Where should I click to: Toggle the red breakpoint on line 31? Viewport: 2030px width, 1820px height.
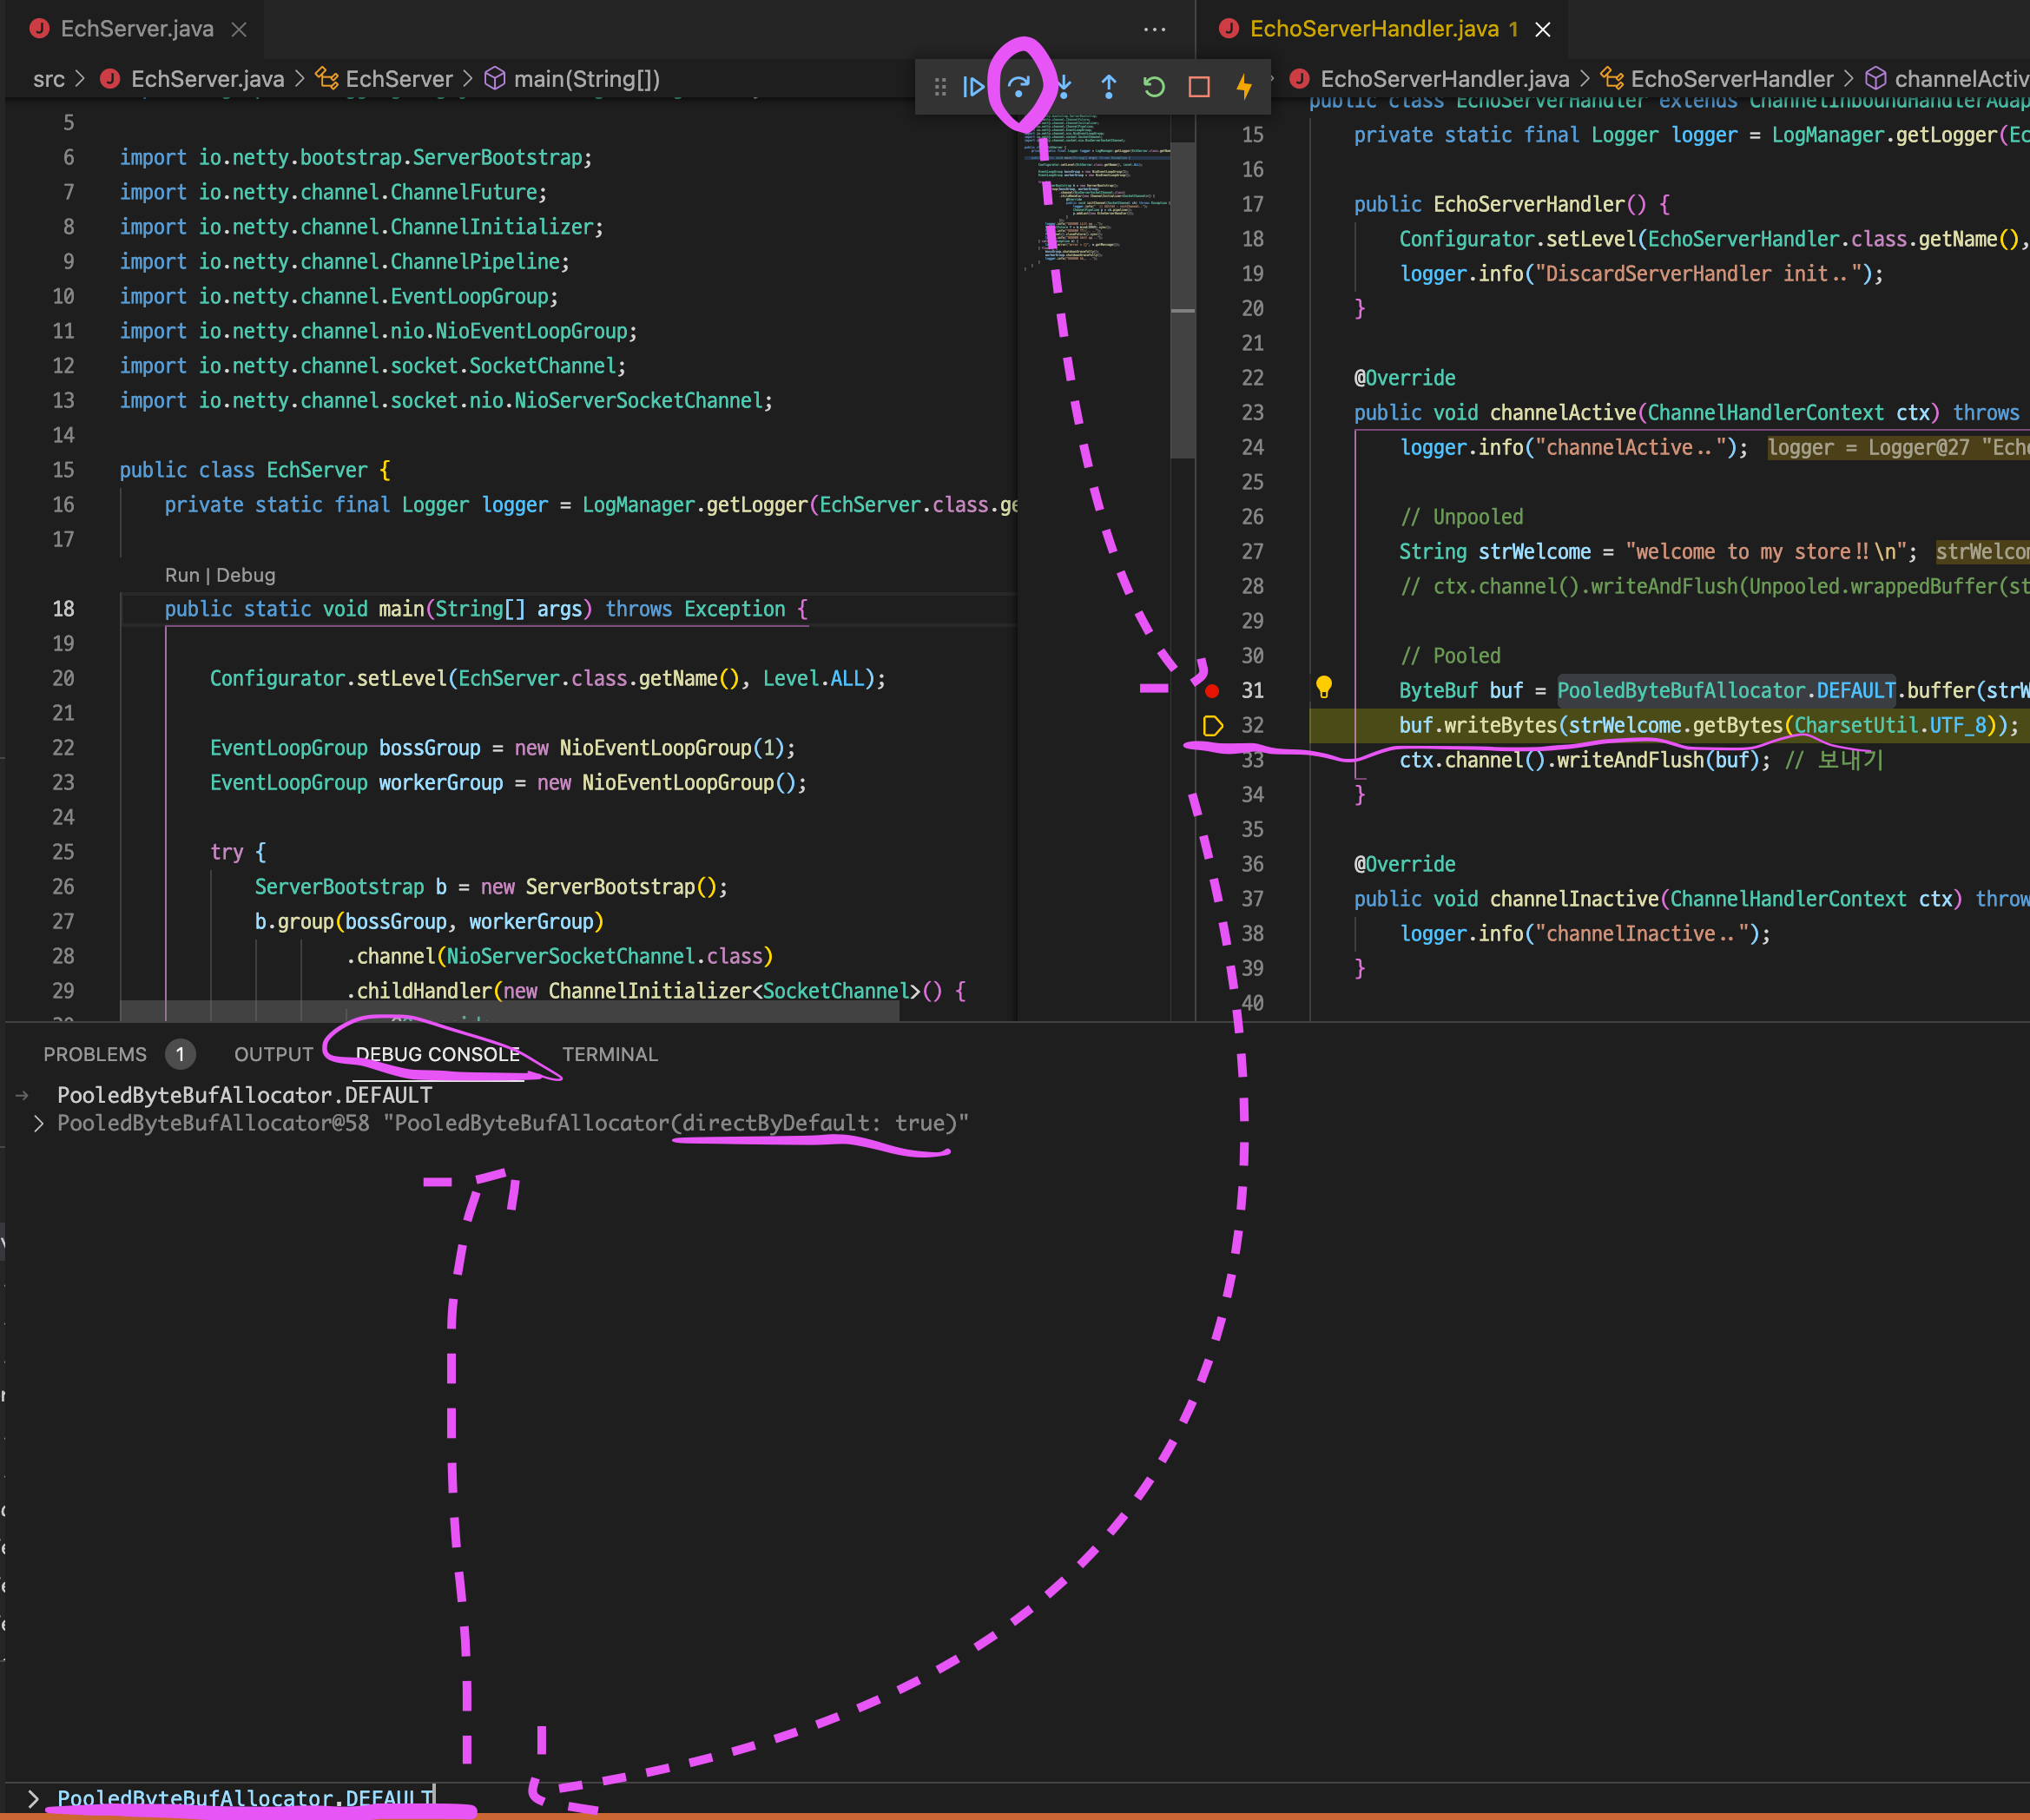(x=1212, y=691)
